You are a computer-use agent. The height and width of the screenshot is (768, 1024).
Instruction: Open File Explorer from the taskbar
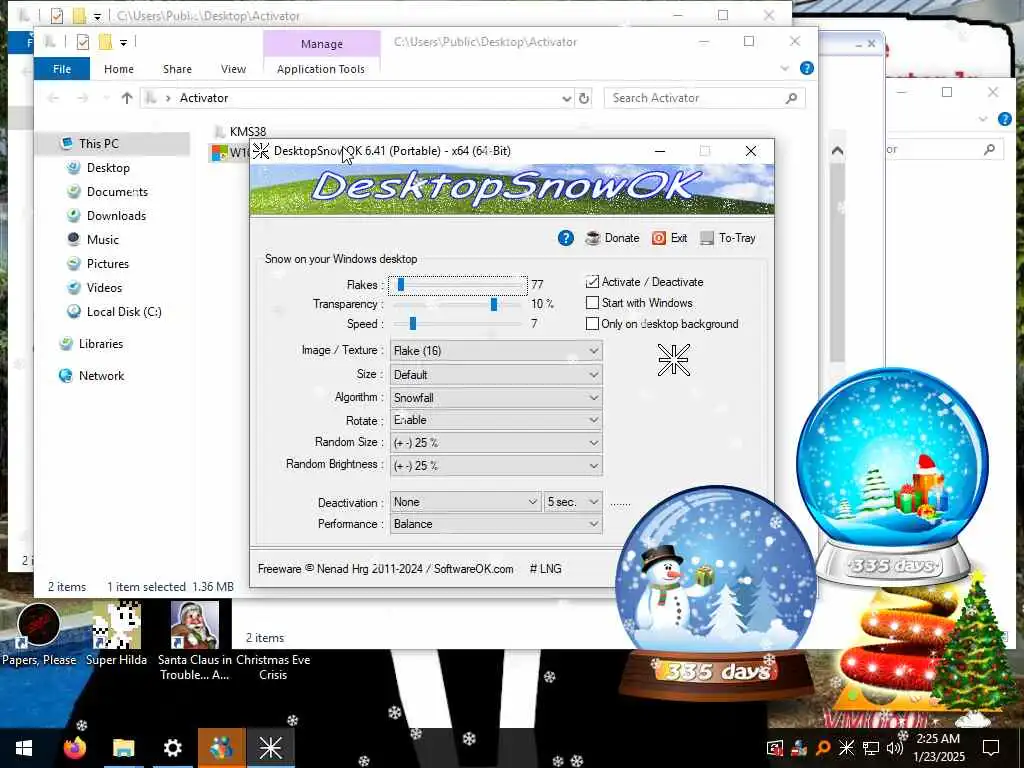tap(123, 748)
